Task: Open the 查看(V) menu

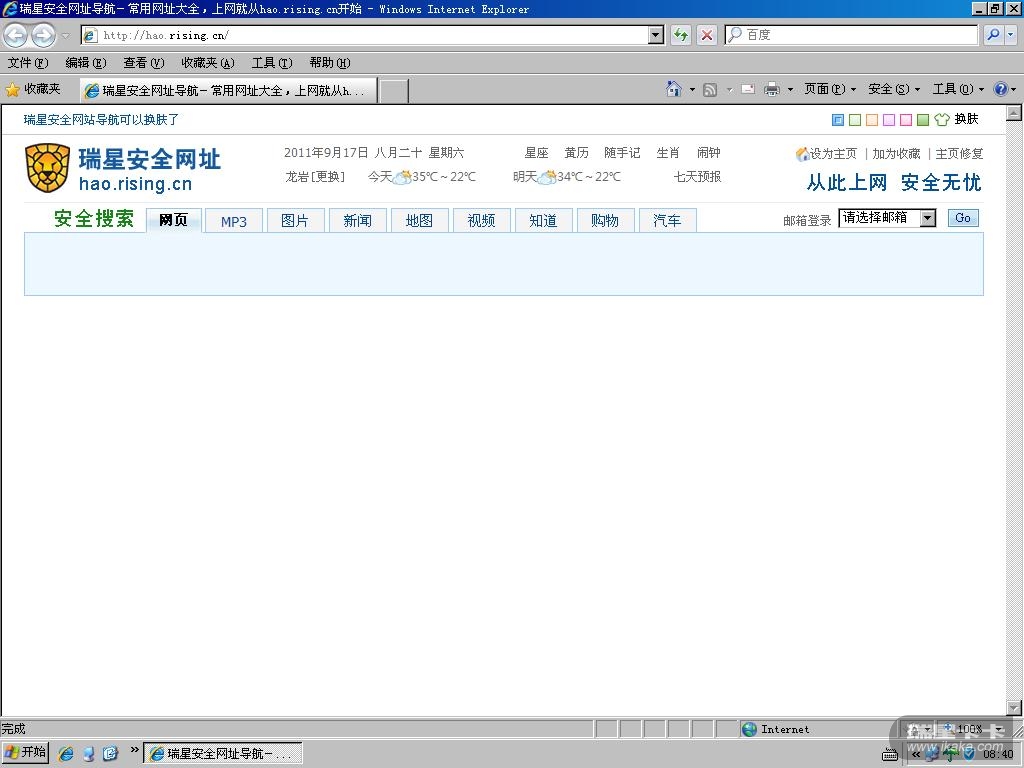Action: coord(144,63)
